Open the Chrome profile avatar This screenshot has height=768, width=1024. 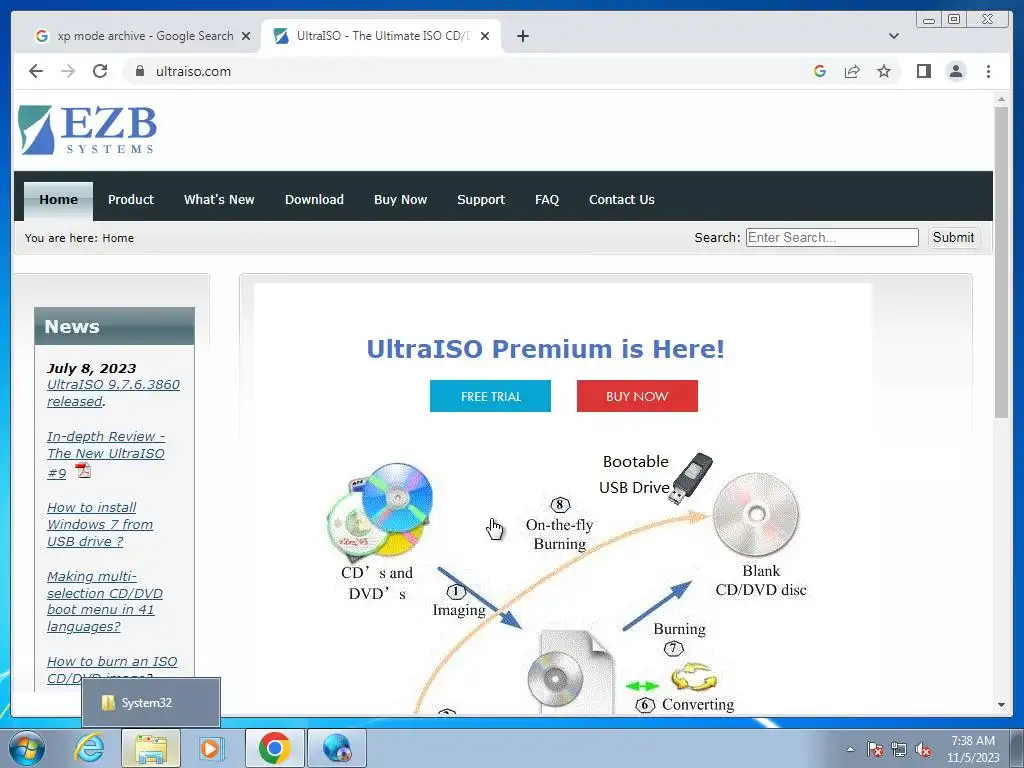tap(956, 71)
